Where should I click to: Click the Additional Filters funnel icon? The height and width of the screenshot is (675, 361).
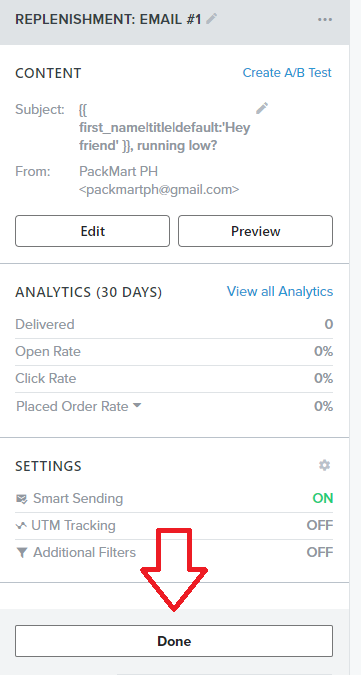pyautogui.click(x=22, y=553)
